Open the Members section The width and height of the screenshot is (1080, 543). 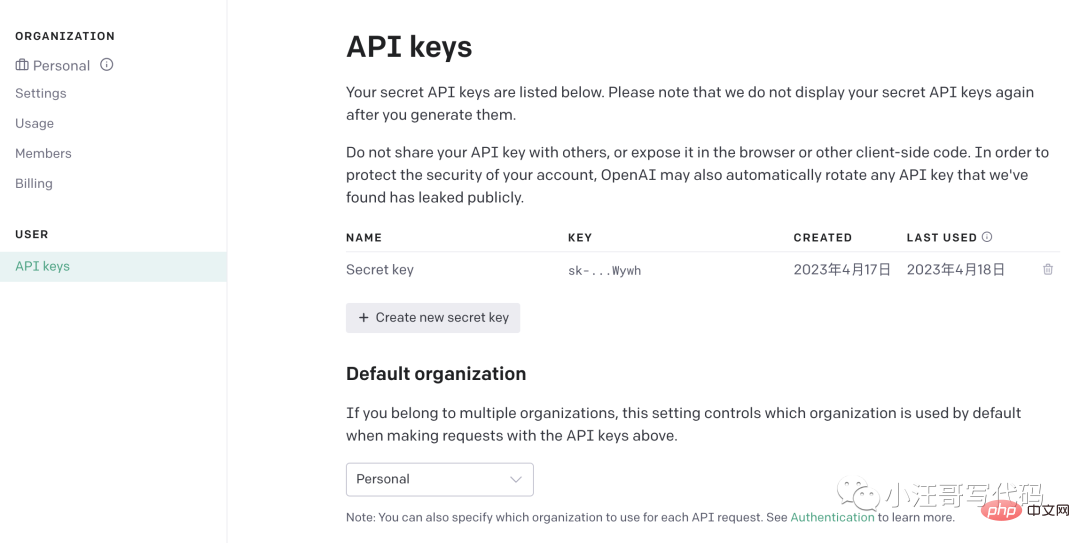tap(43, 153)
